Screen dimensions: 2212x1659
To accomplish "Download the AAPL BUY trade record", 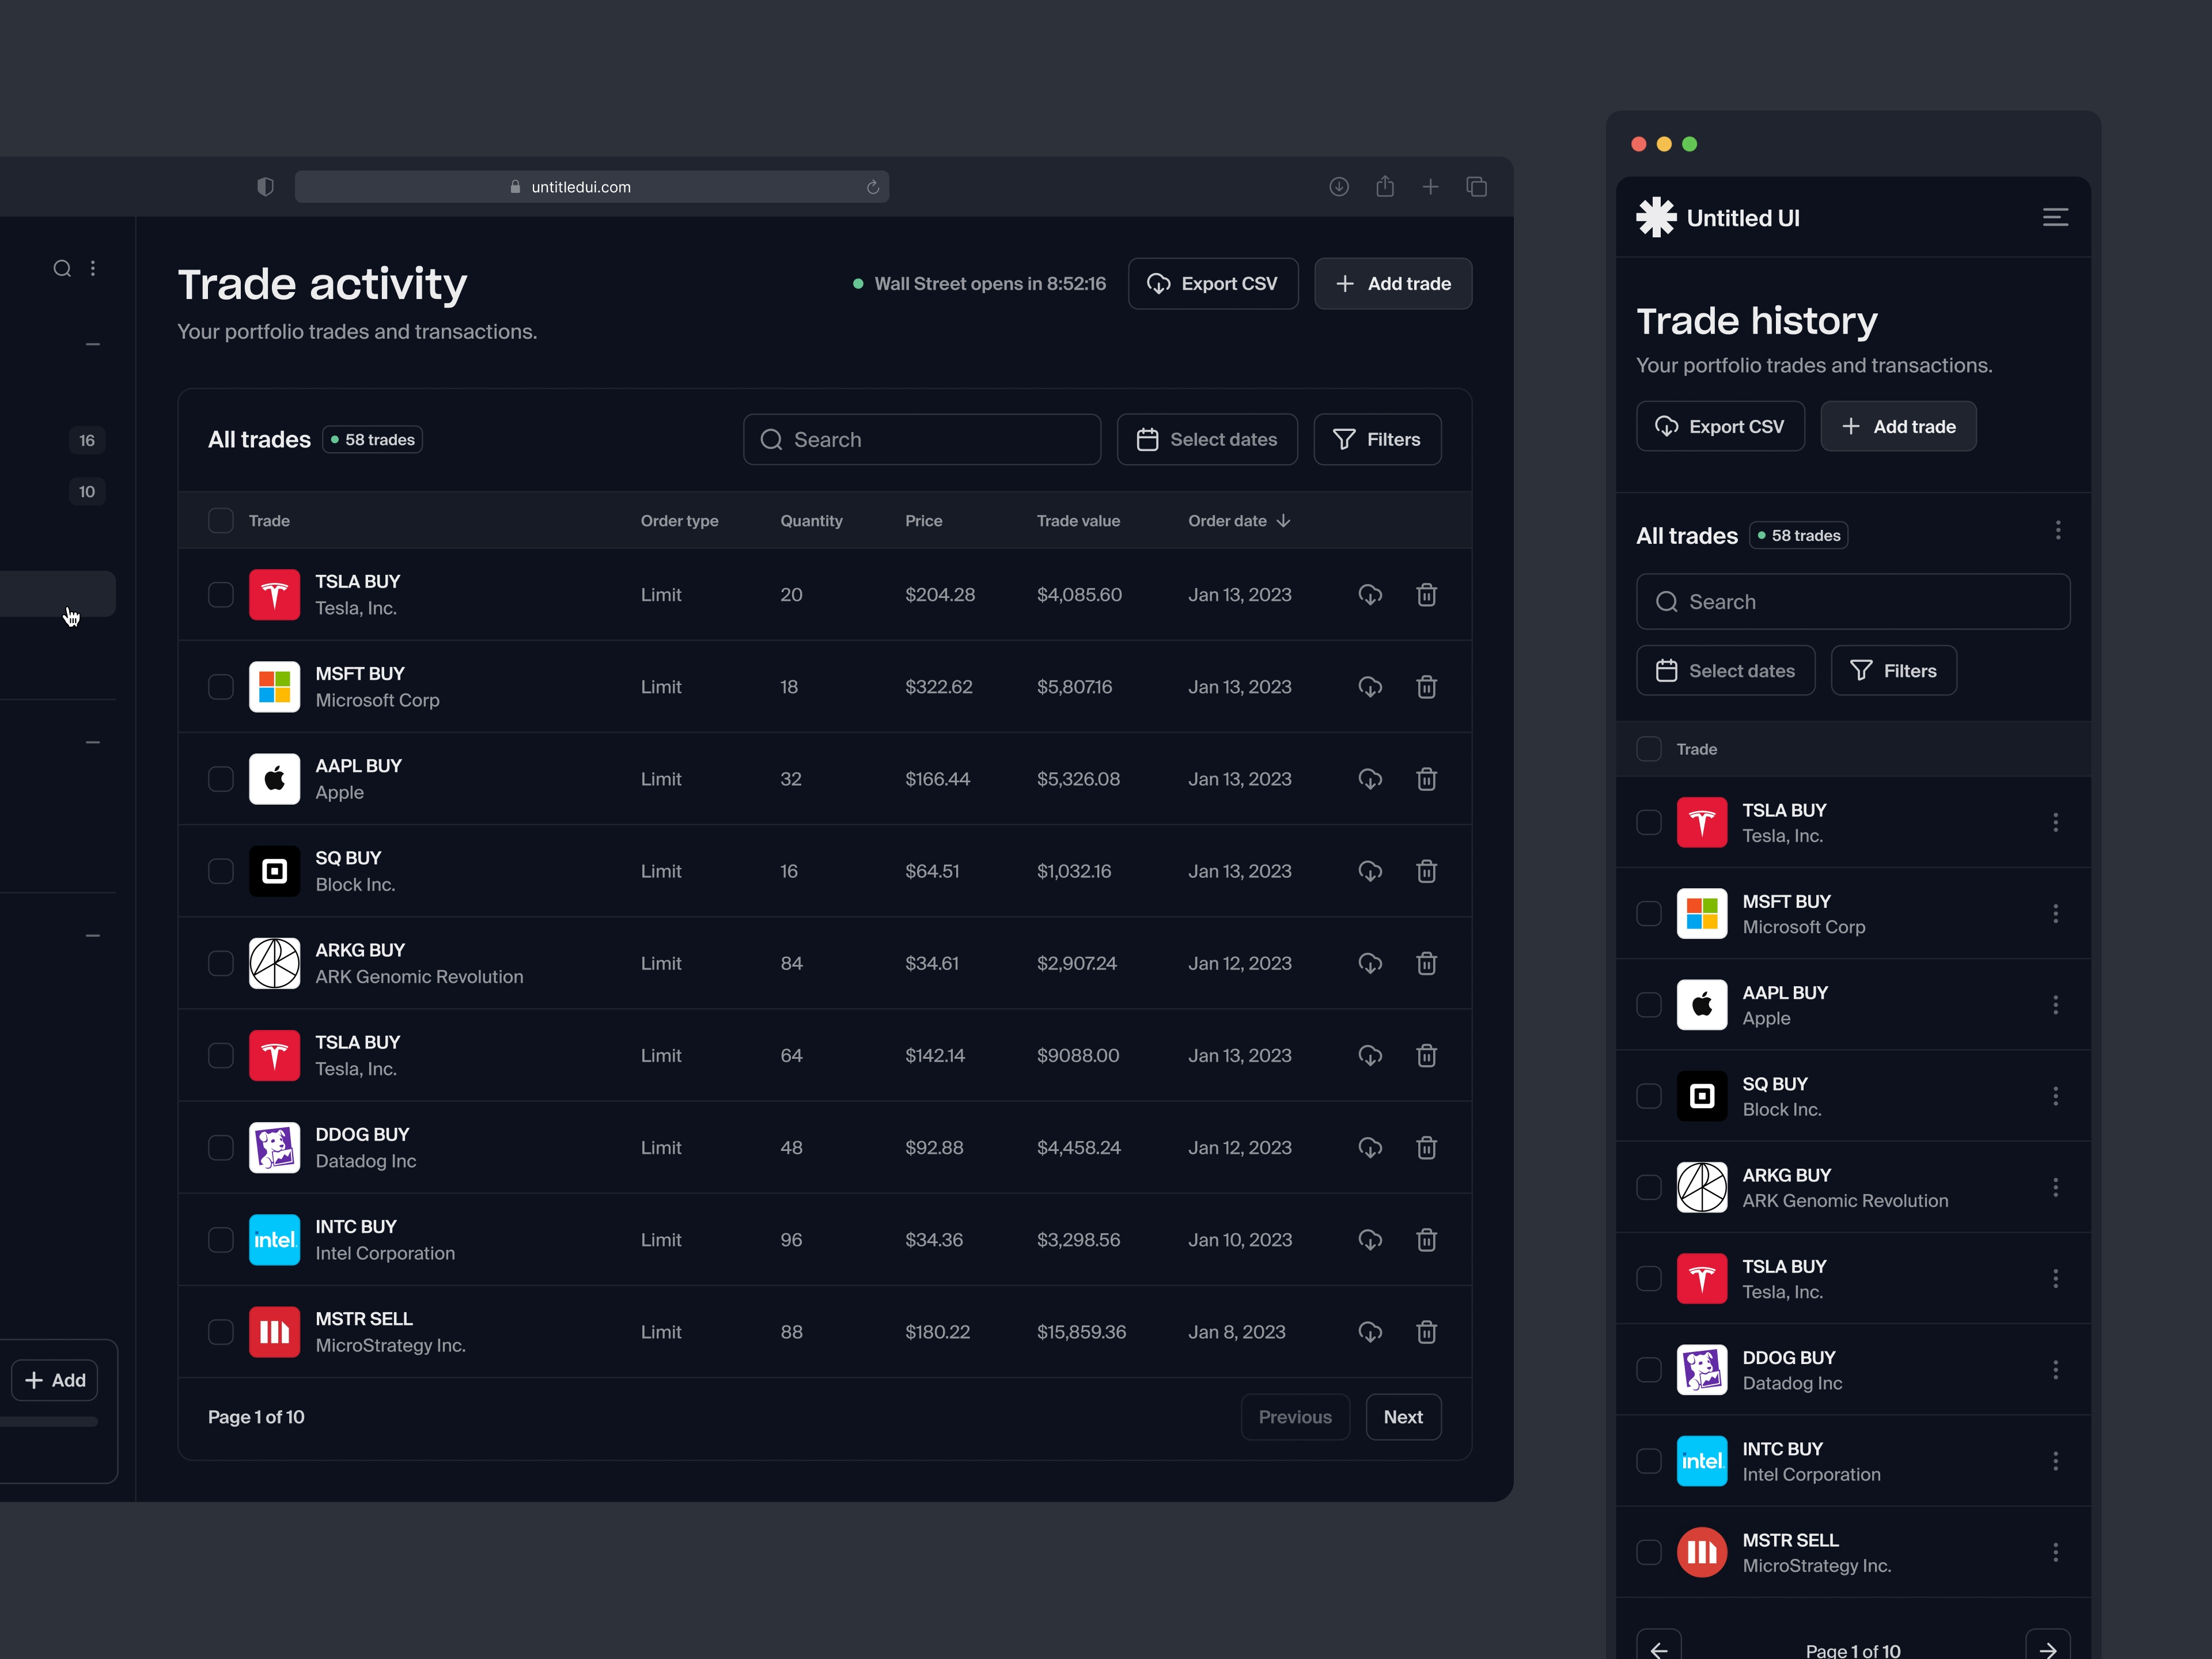I will tap(1370, 779).
